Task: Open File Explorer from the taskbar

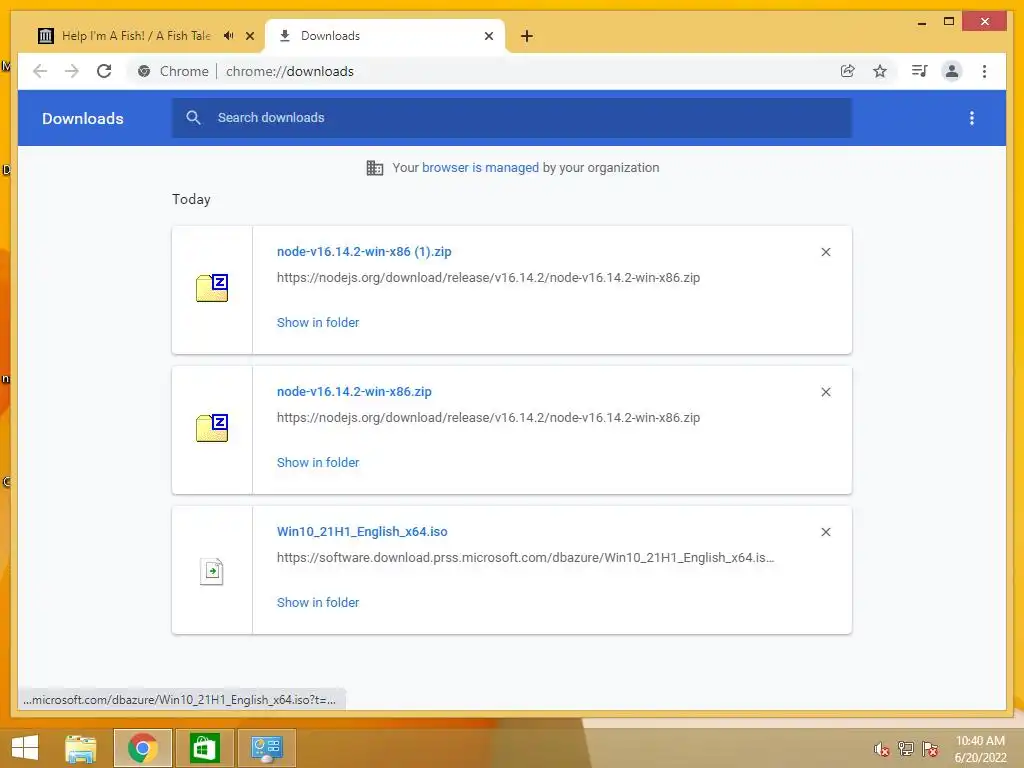Action: coord(81,748)
